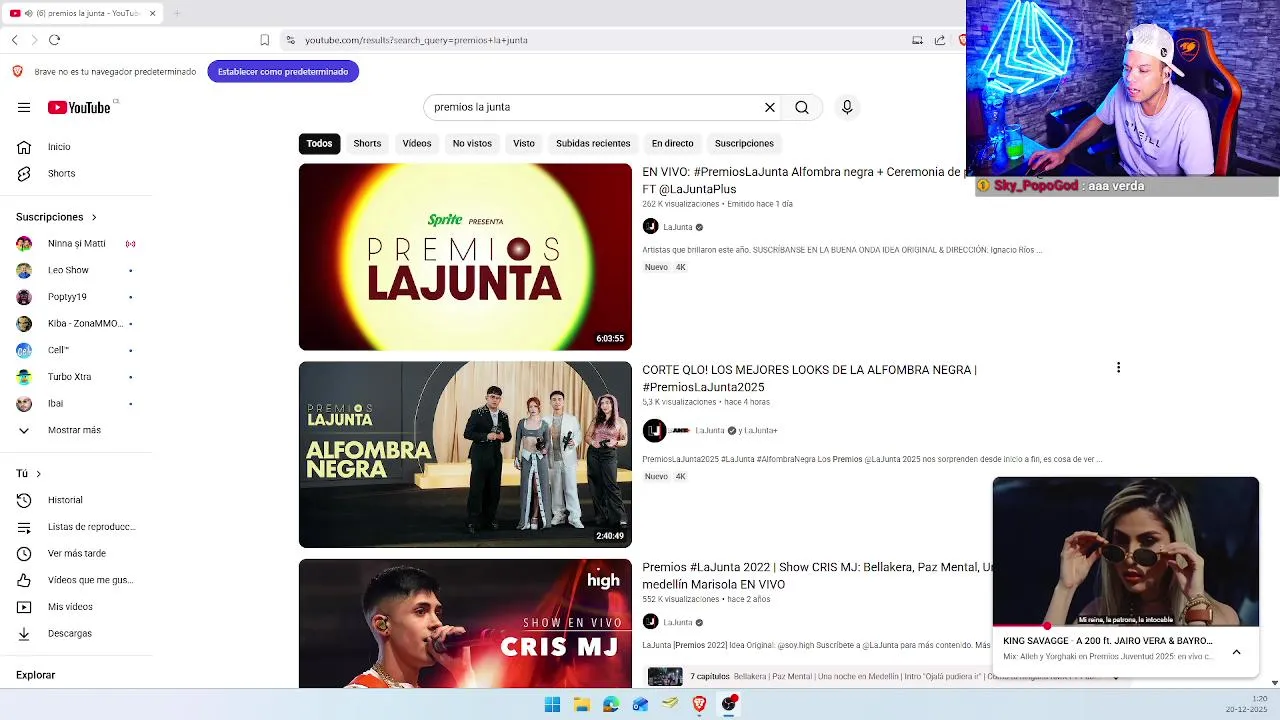Image resolution: width=1280 pixels, height=720 pixels.
Task: Click the browser address bar URL
Action: (416, 40)
